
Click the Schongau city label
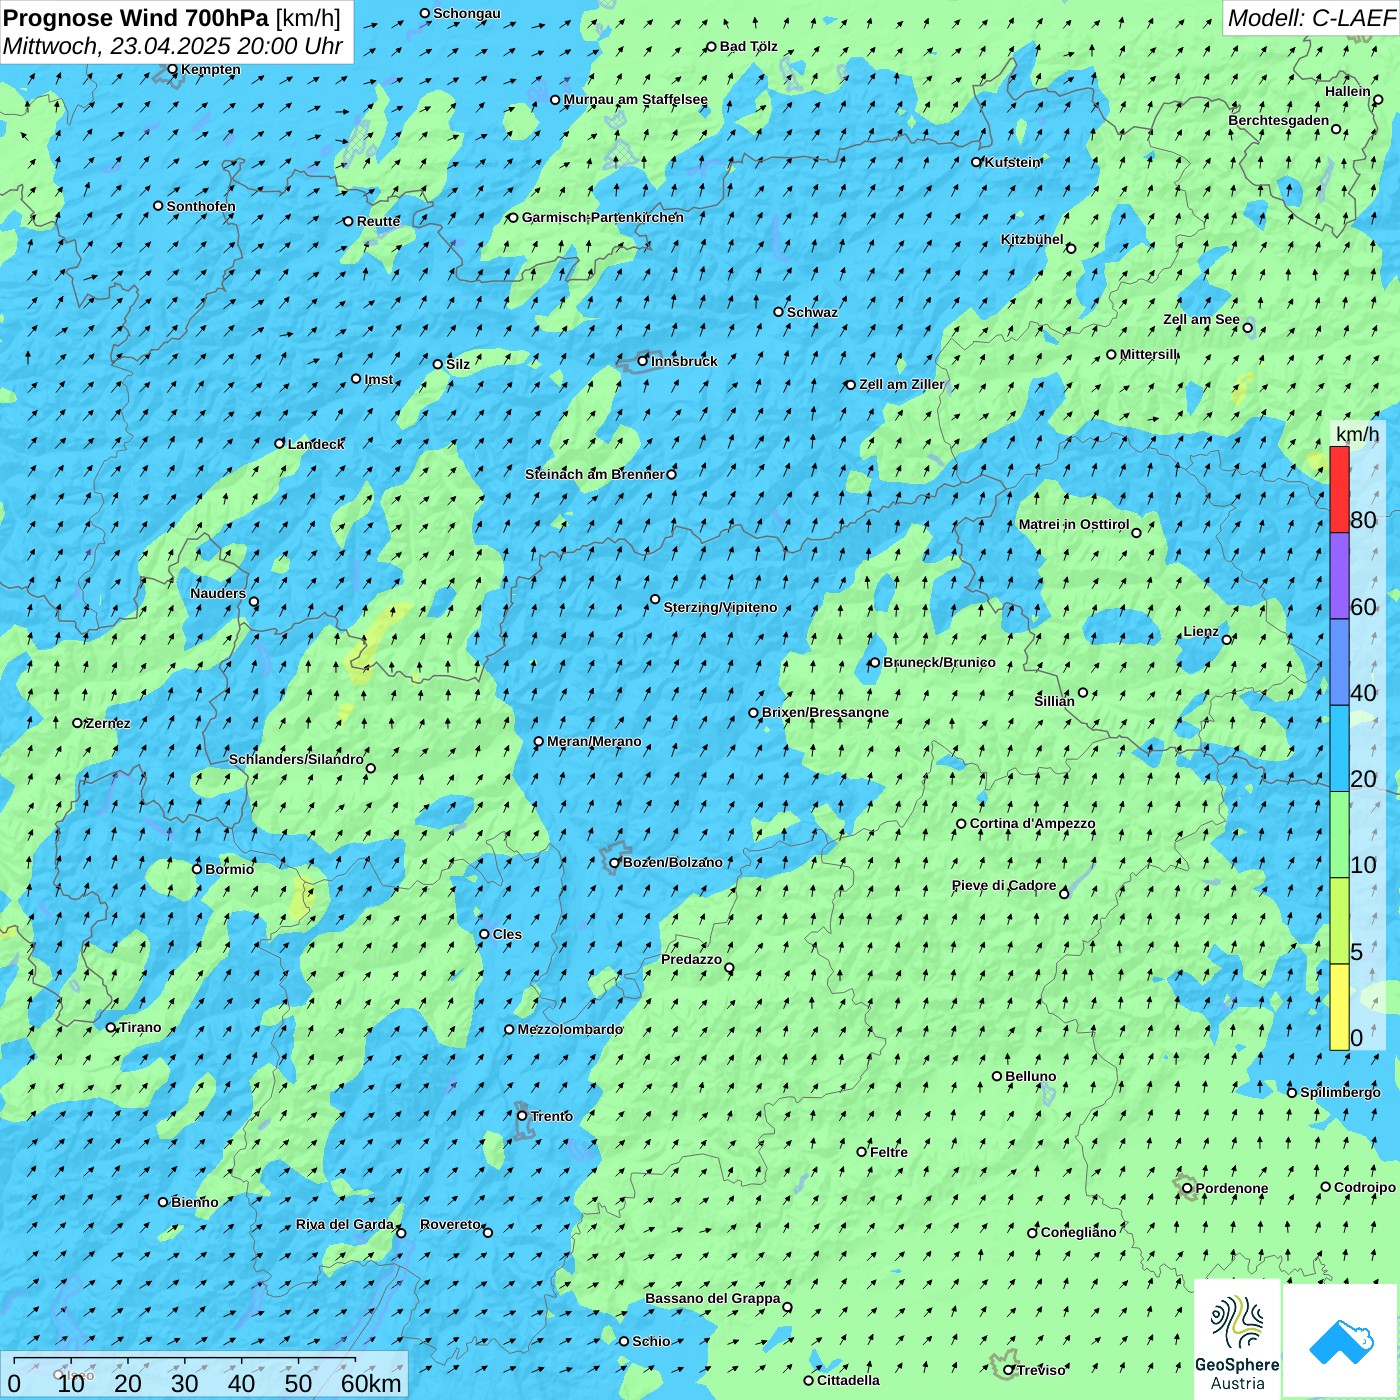[467, 14]
